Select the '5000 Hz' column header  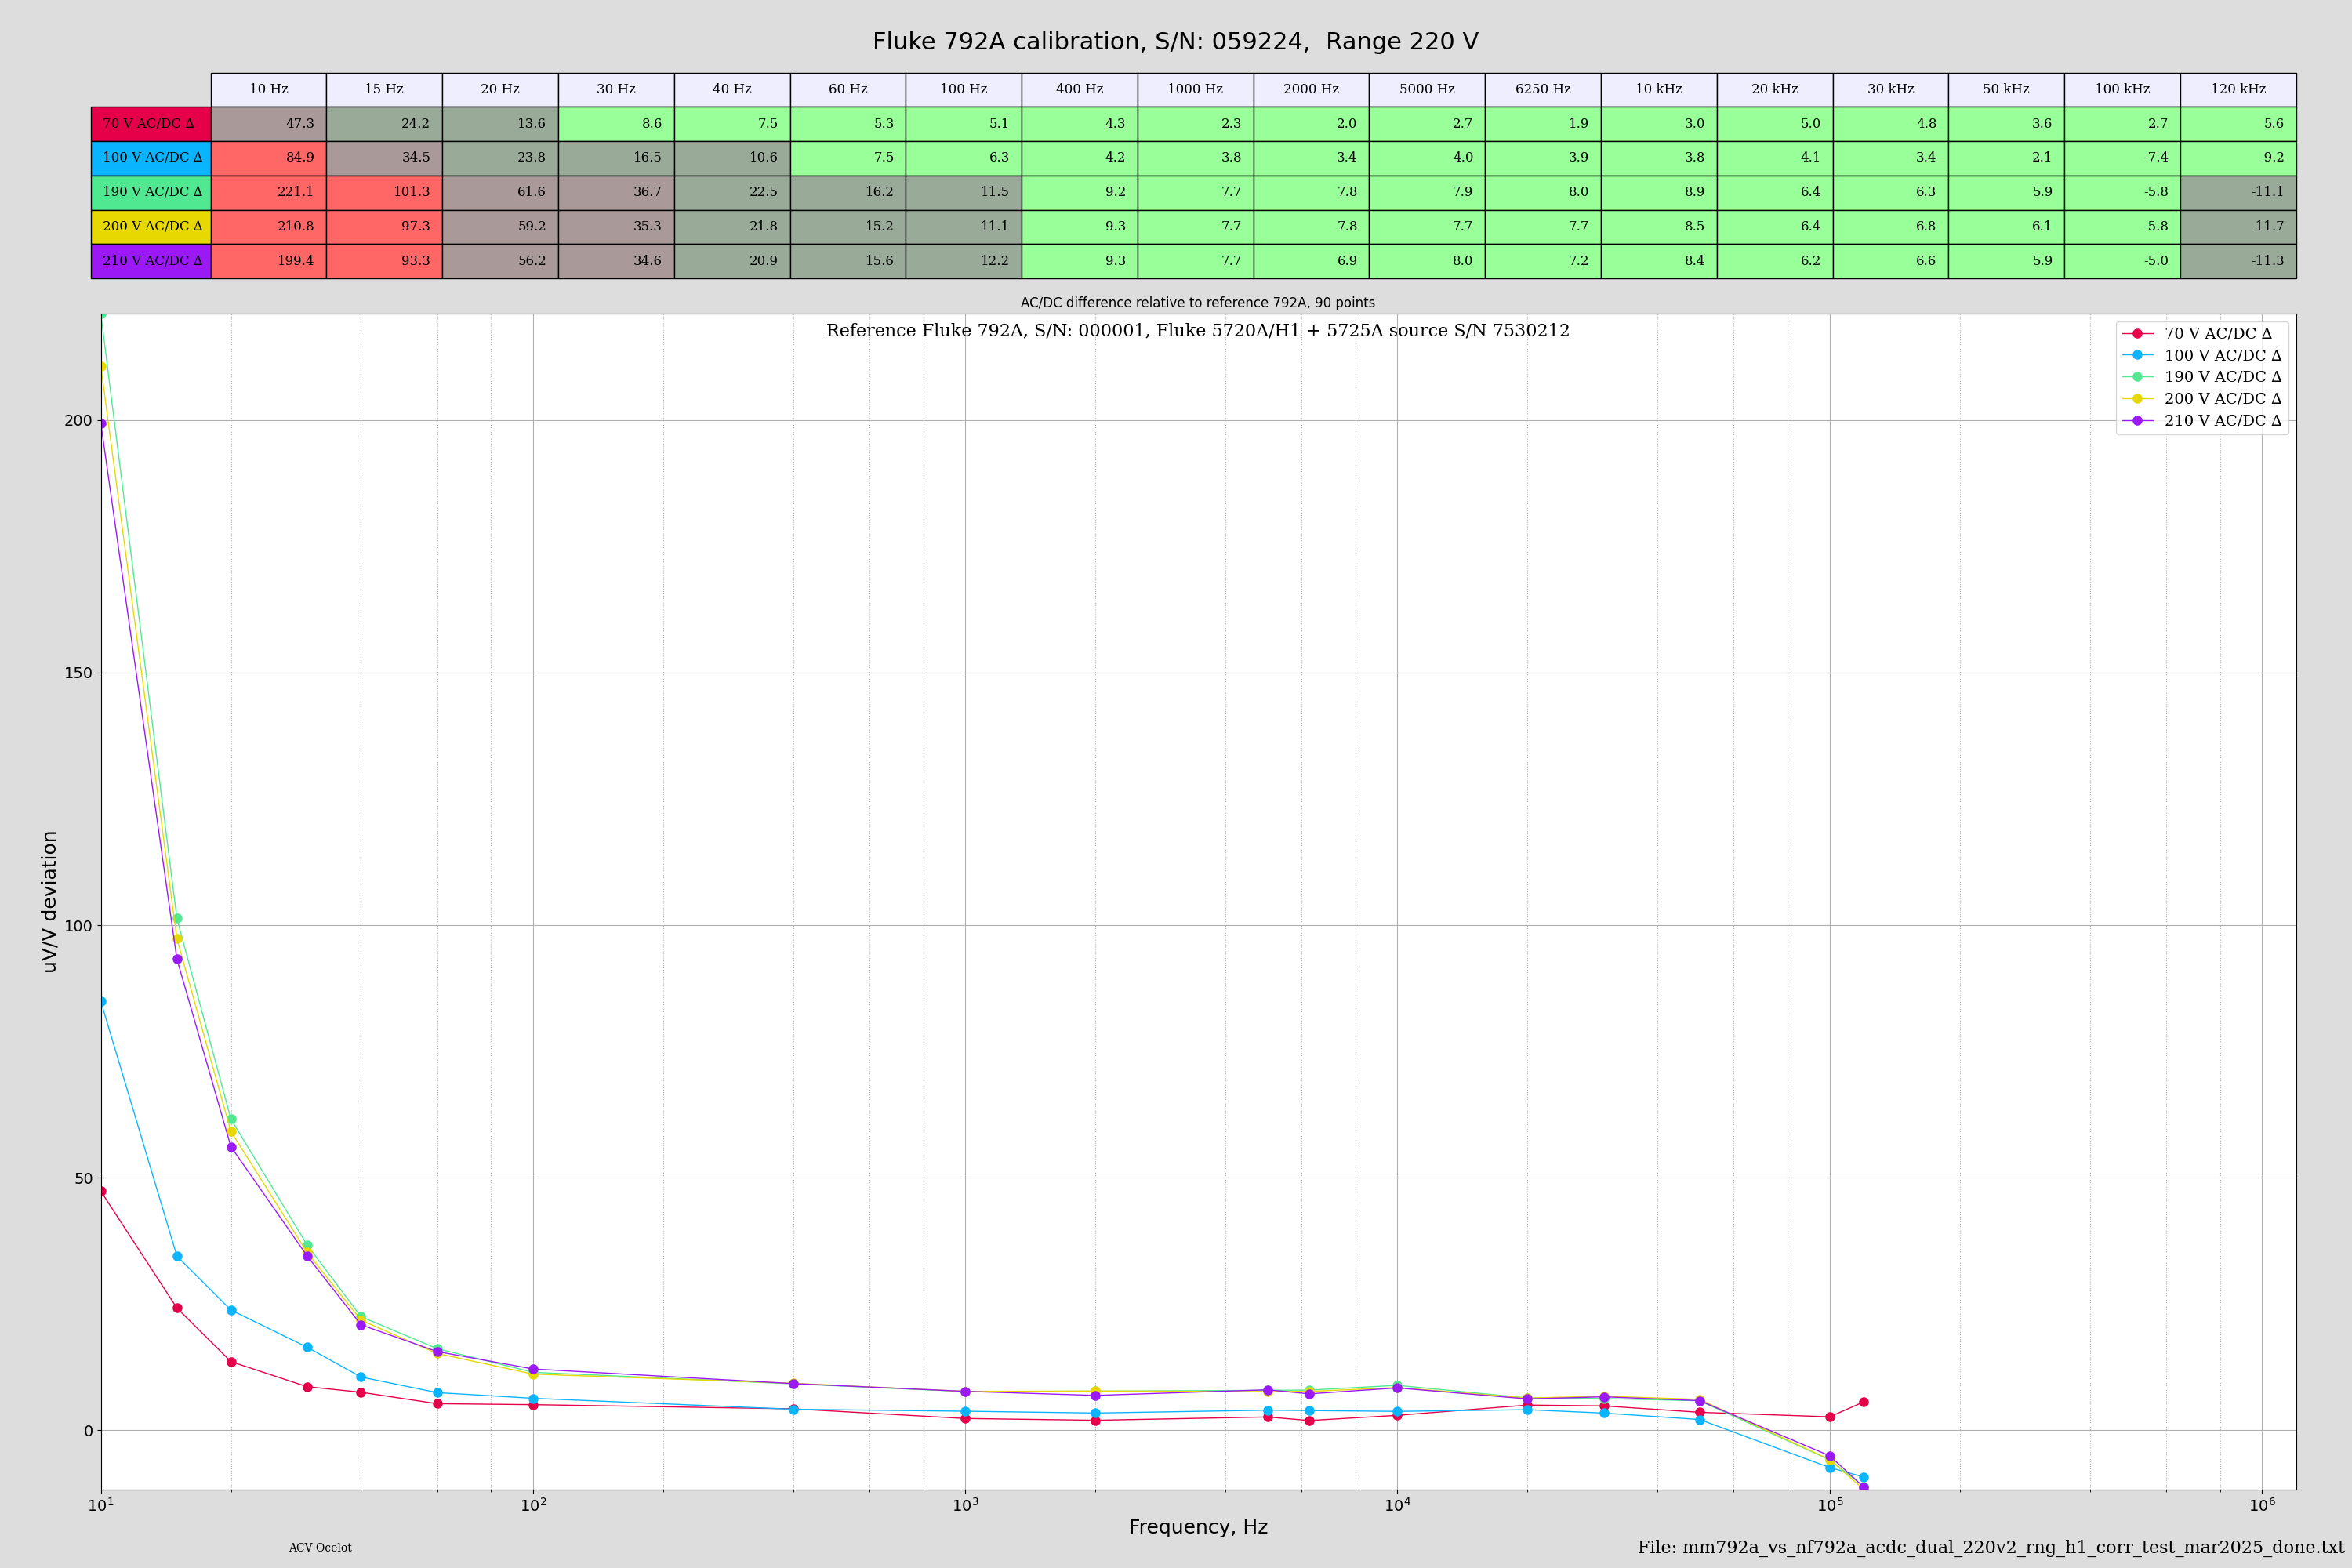coord(1427,89)
